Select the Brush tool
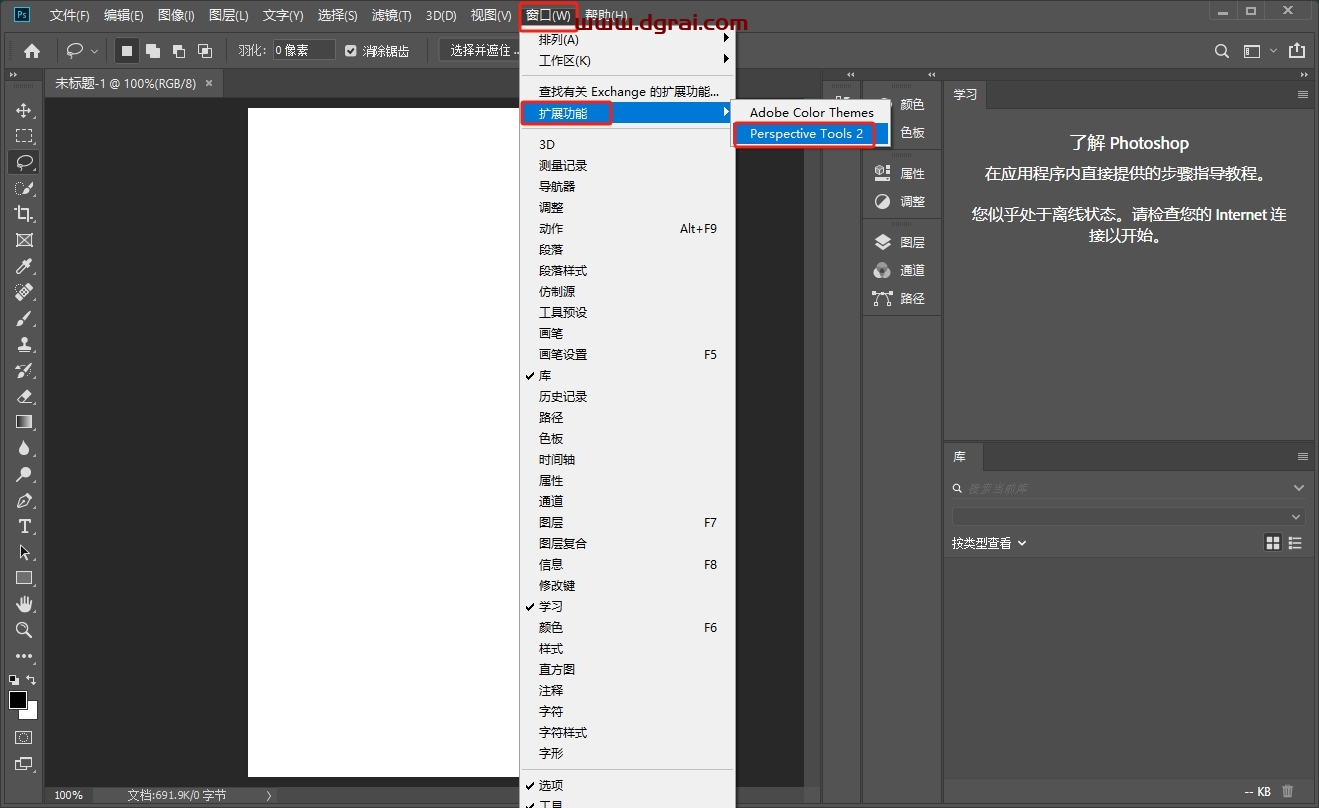 pos(24,318)
